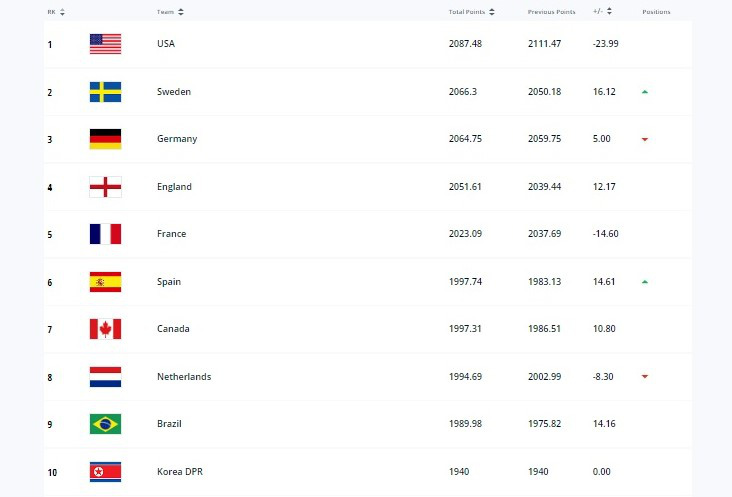Viewport: 732px width, 497px height.
Task: Click the Sweden flag icon
Action: [105, 92]
